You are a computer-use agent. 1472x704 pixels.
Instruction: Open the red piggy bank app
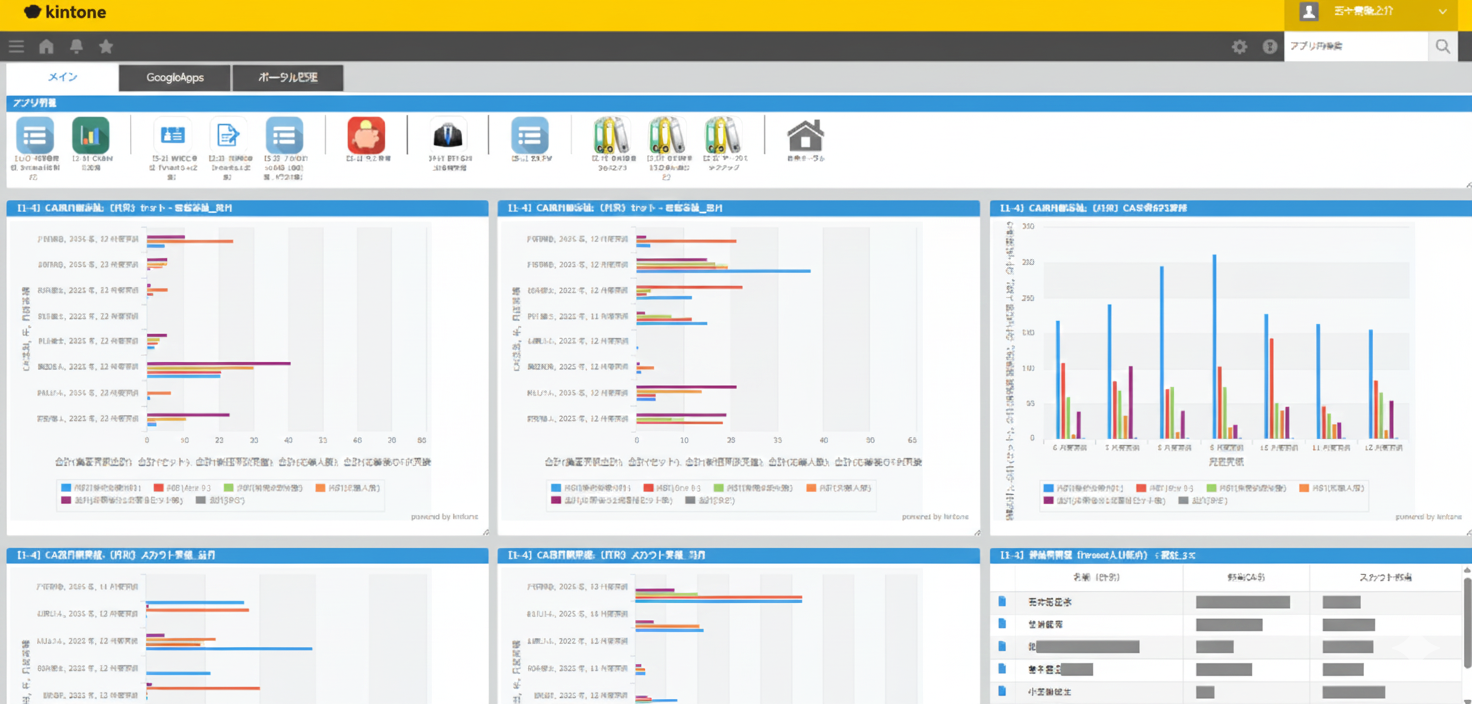(x=366, y=136)
